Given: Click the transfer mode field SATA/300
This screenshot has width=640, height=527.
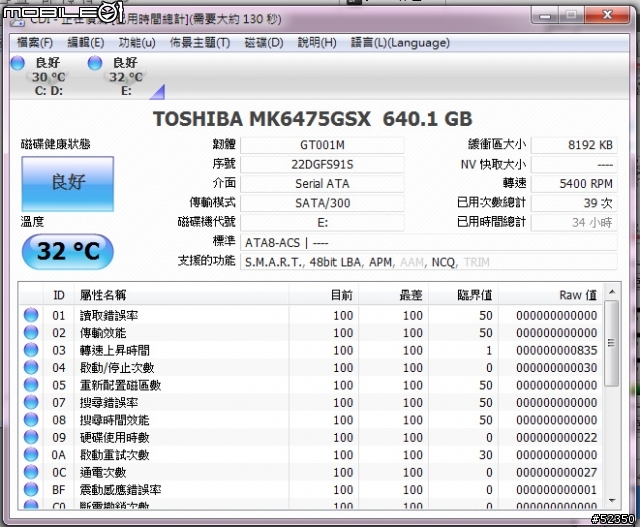Looking at the screenshot, I should 322,203.
